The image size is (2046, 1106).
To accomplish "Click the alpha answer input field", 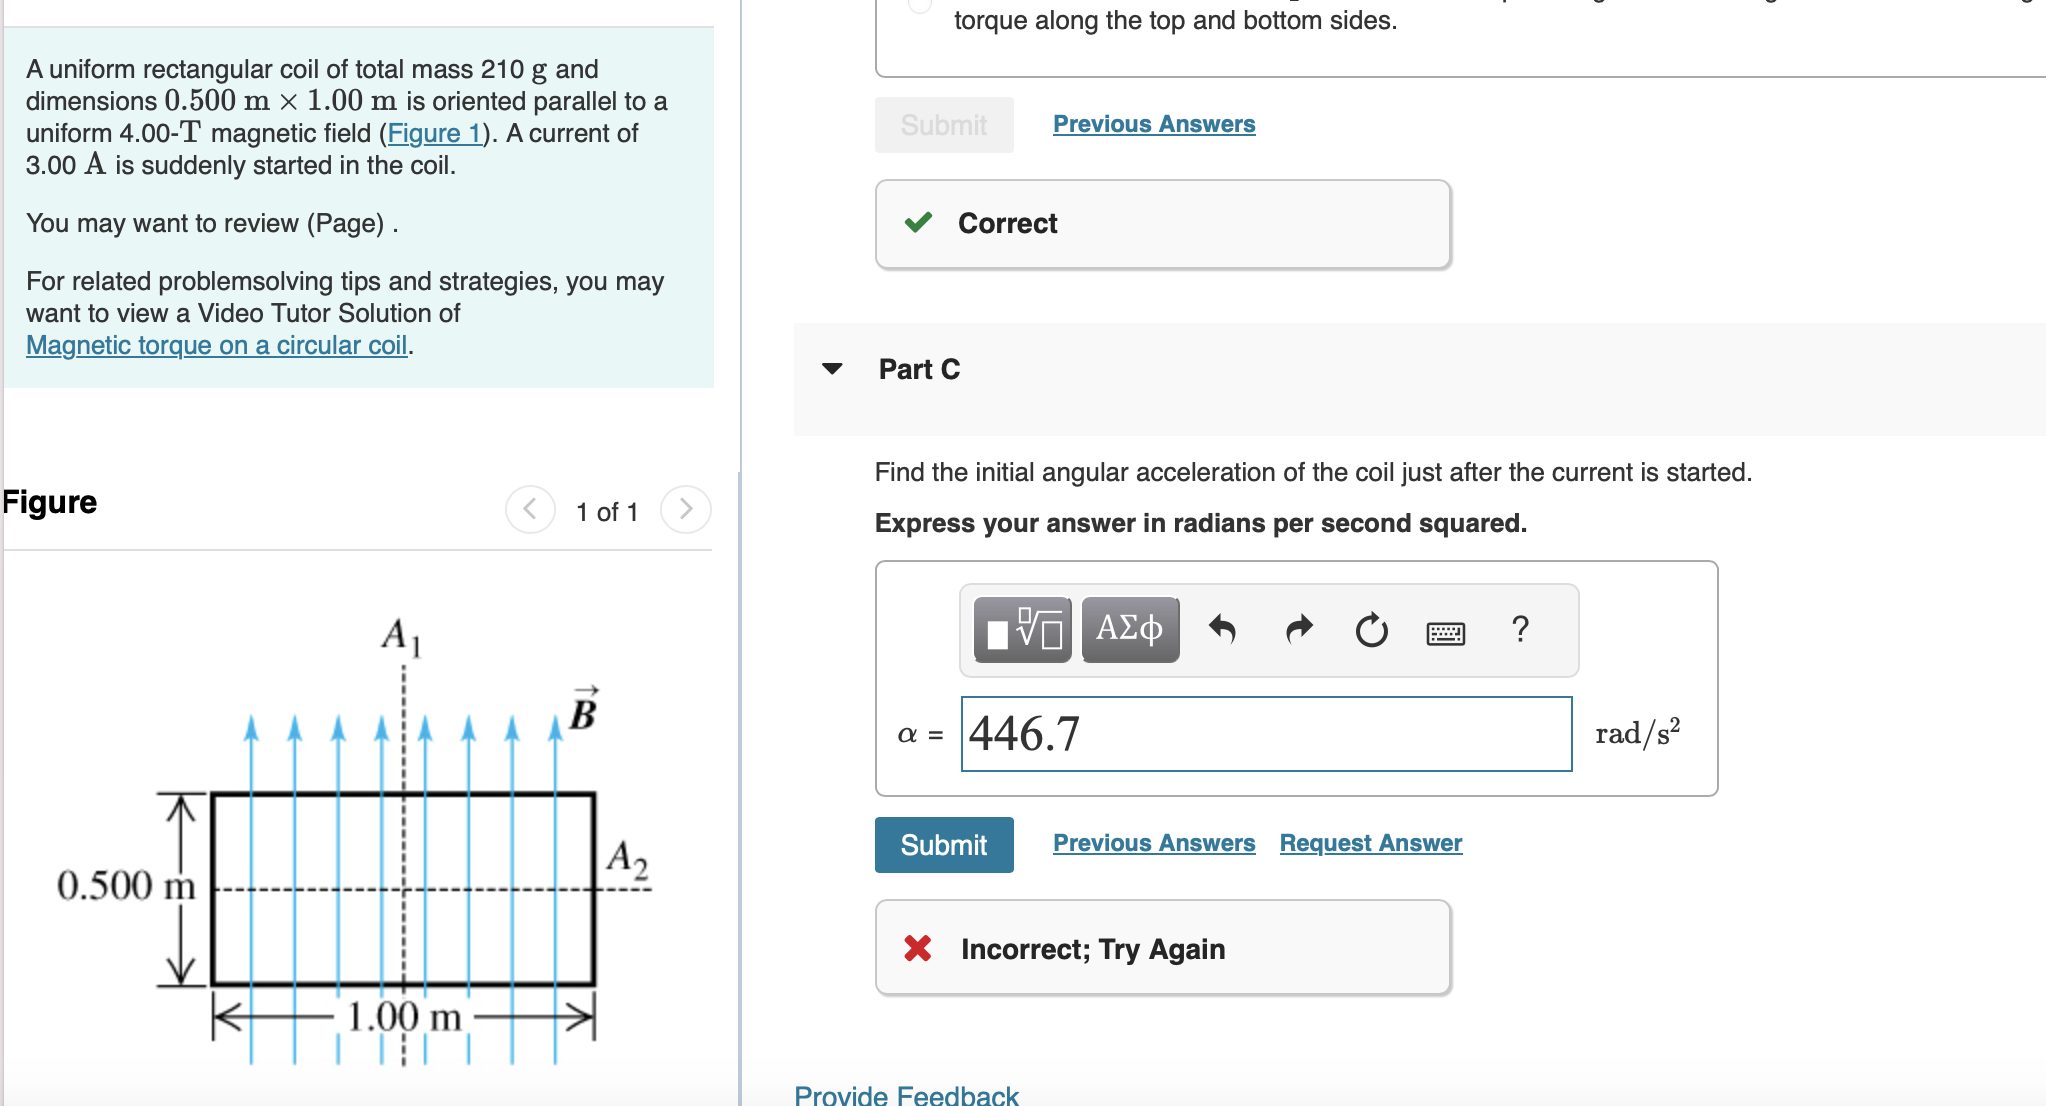I will point(1266,734).
